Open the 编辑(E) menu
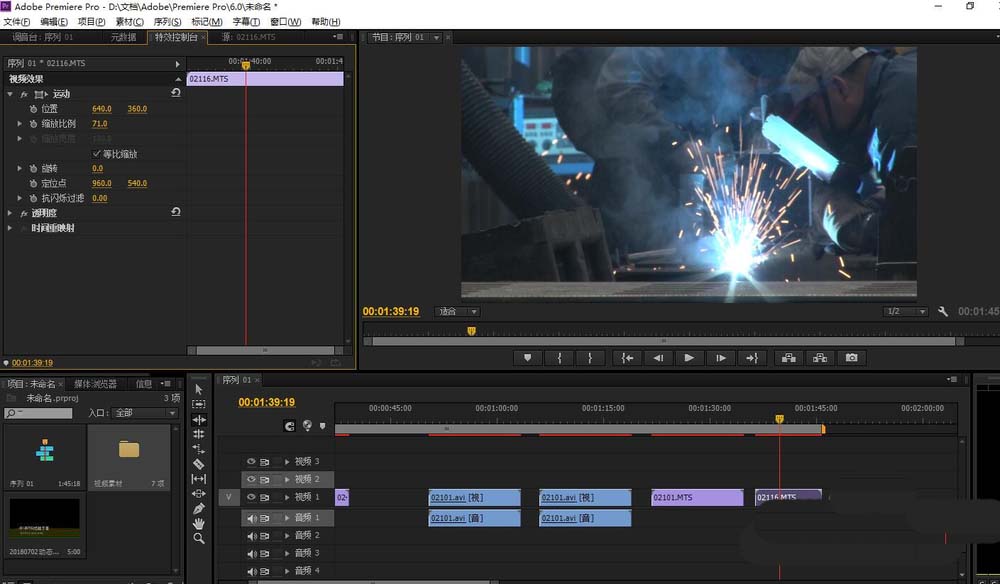1000x584 pixels. pos(54,22)
